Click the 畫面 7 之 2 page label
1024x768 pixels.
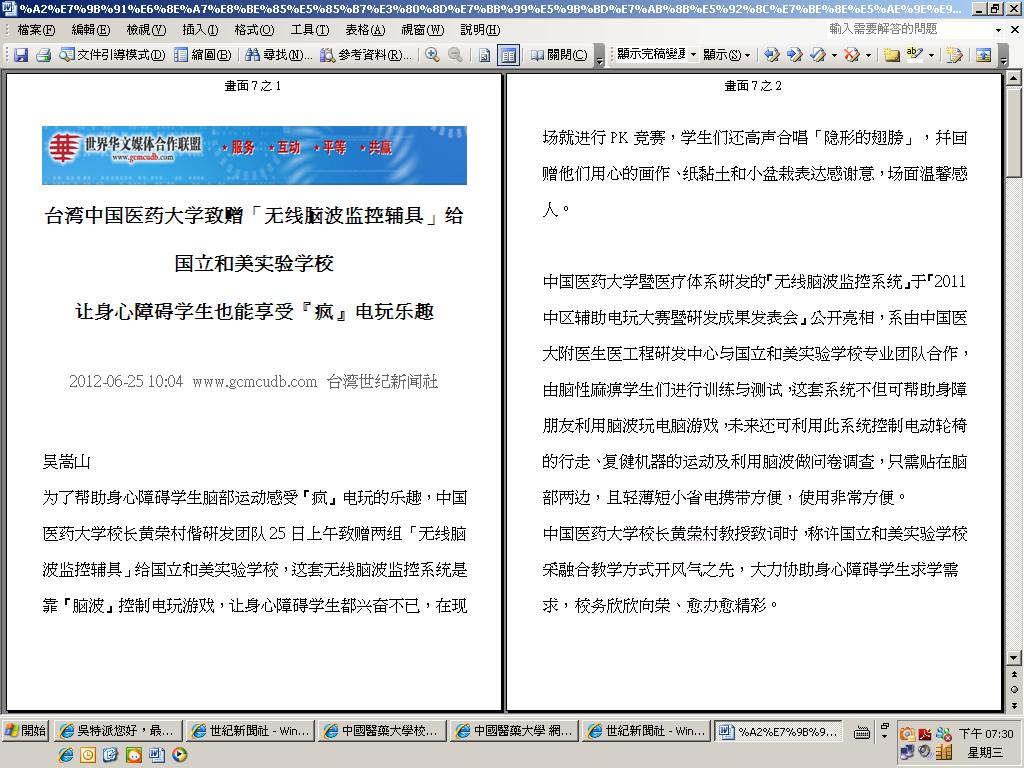point(753,86)
